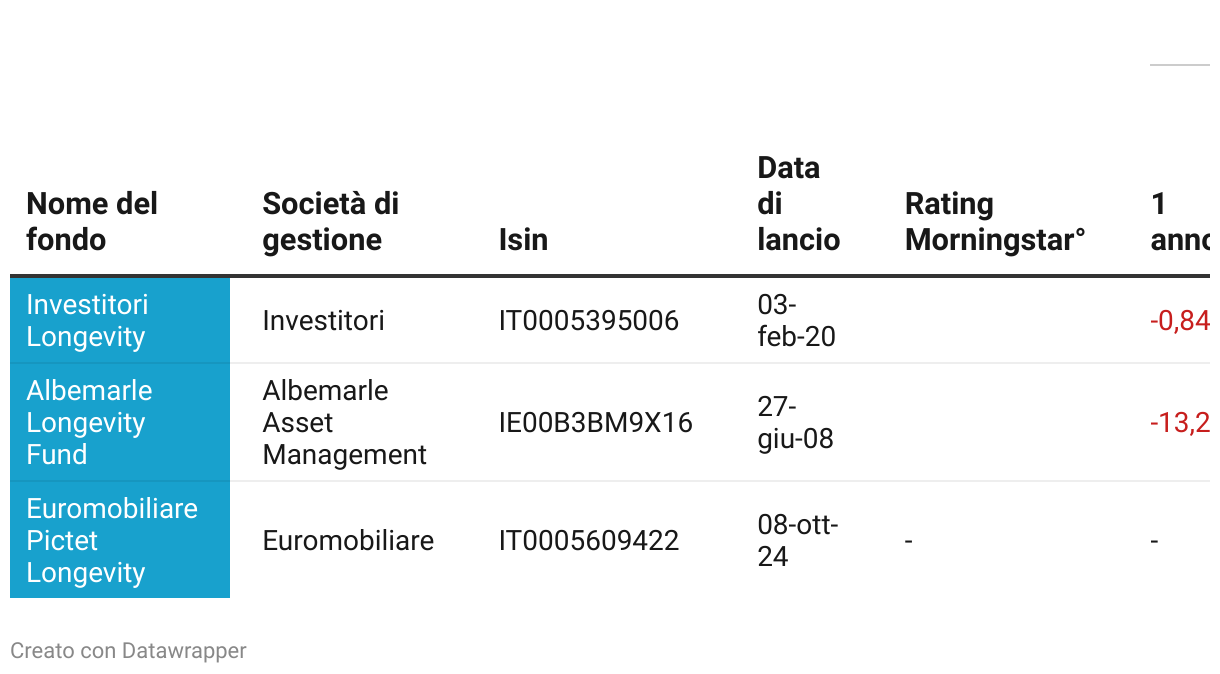Click the "1 anno" column header
Viewport: 1220px width, 674px height.
pyautogui.click(x=1180, y=222)
